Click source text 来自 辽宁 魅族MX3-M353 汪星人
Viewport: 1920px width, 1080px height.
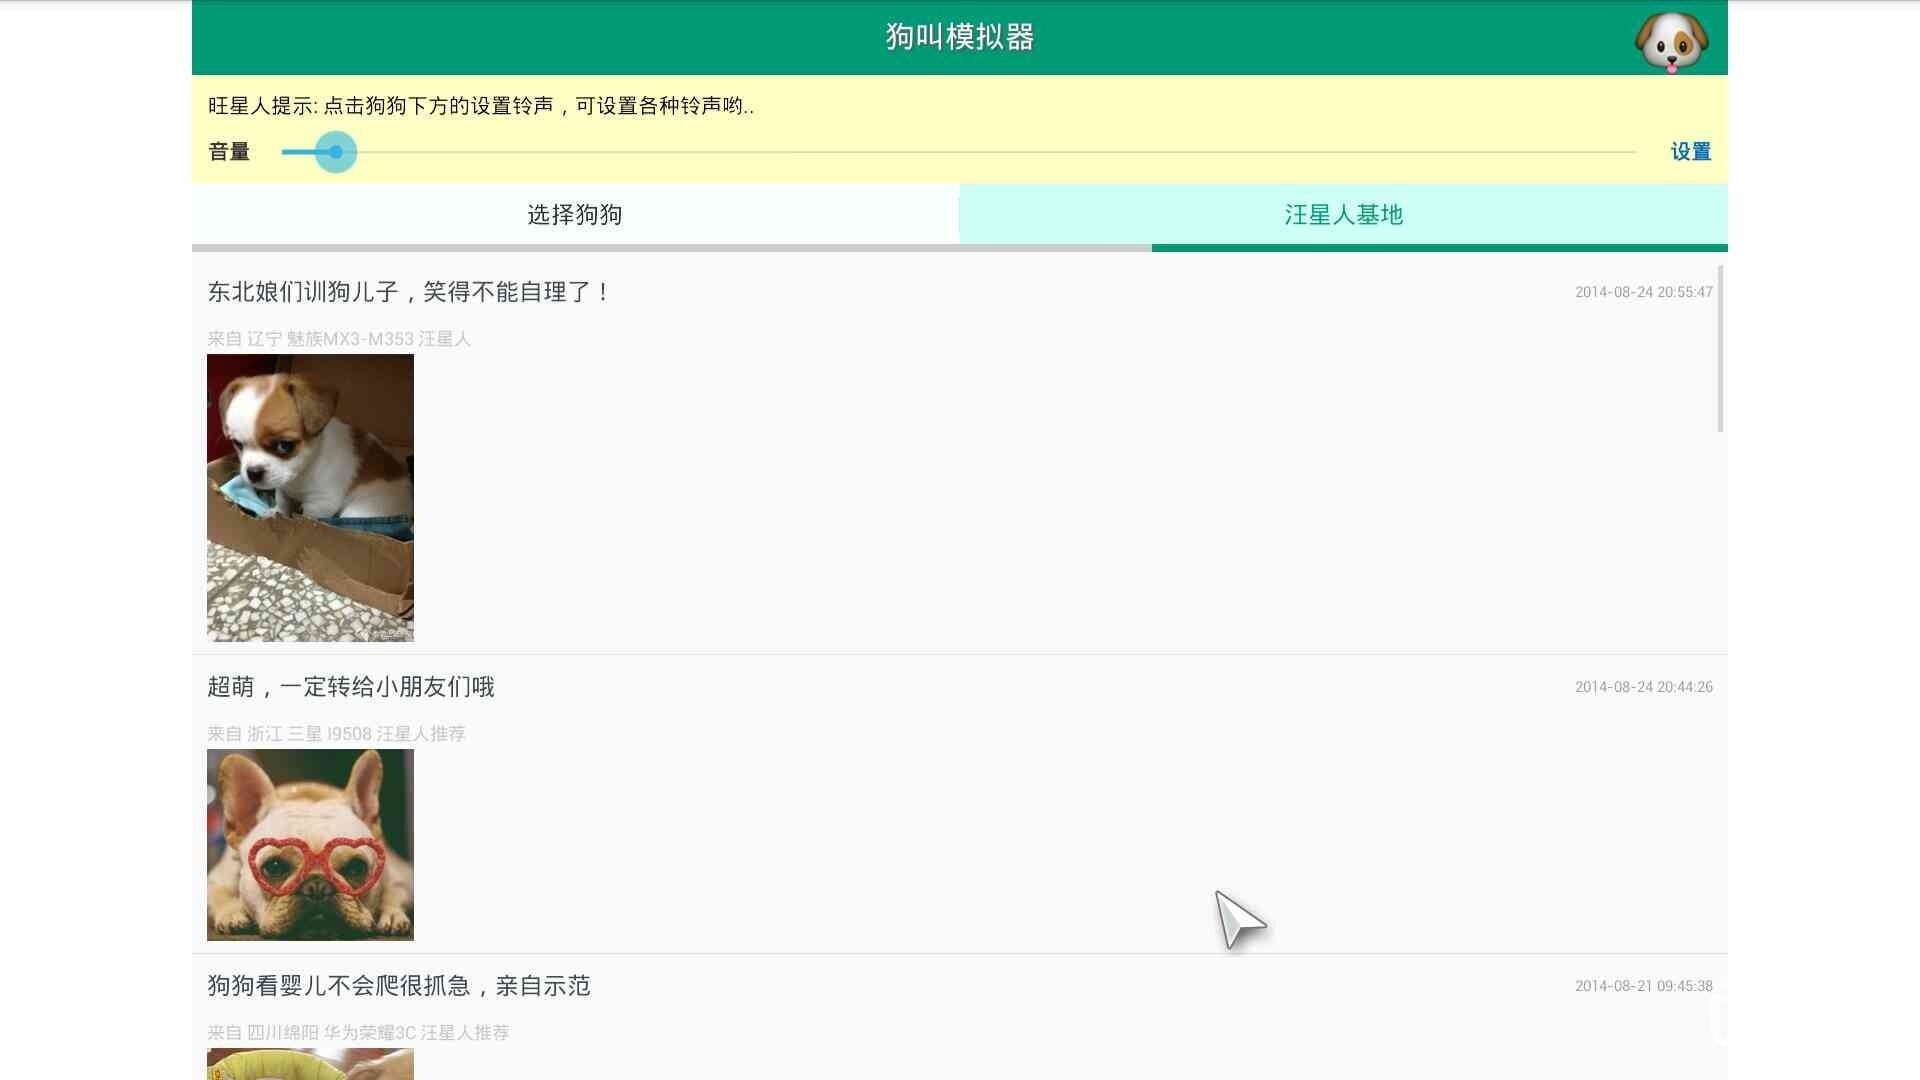pyautogui.click(x=339, y=339)
